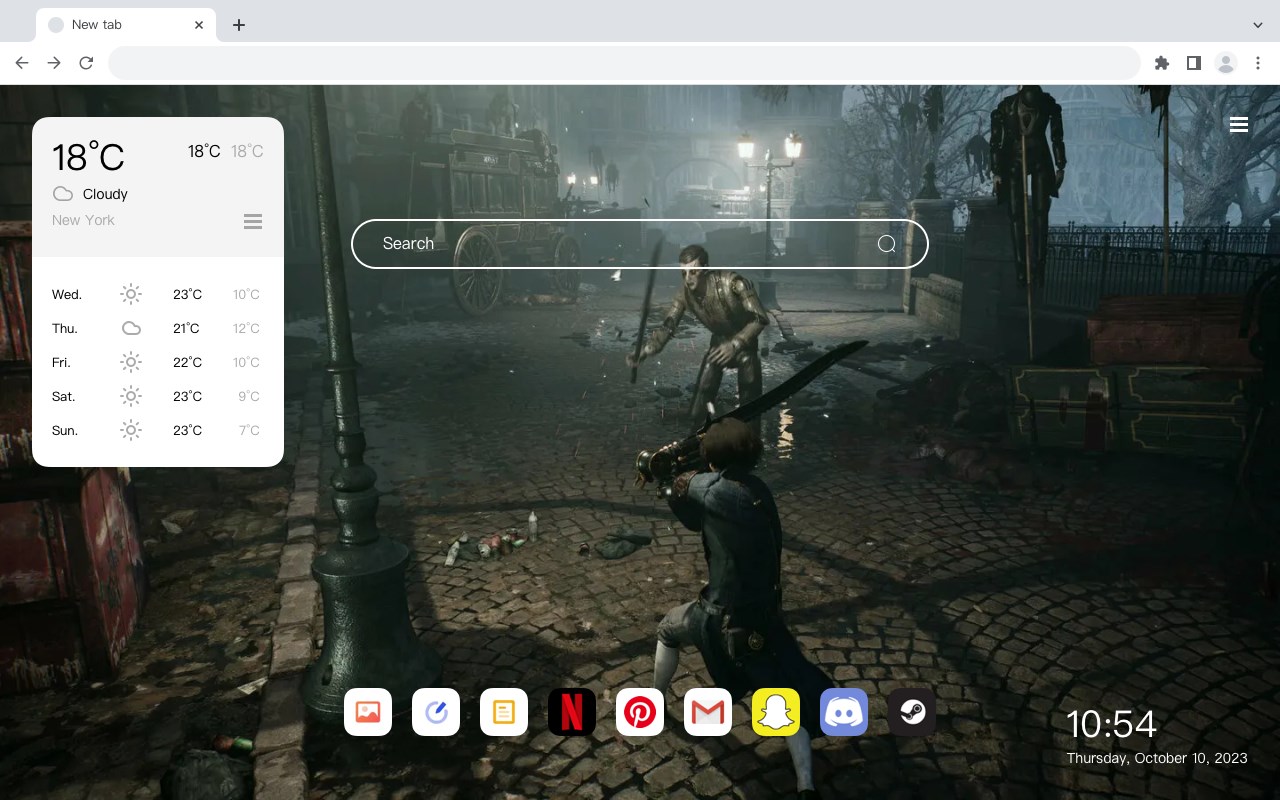Launch the Discord shortcut
This screenshot has height=800, width=1280.
[844, 712]
